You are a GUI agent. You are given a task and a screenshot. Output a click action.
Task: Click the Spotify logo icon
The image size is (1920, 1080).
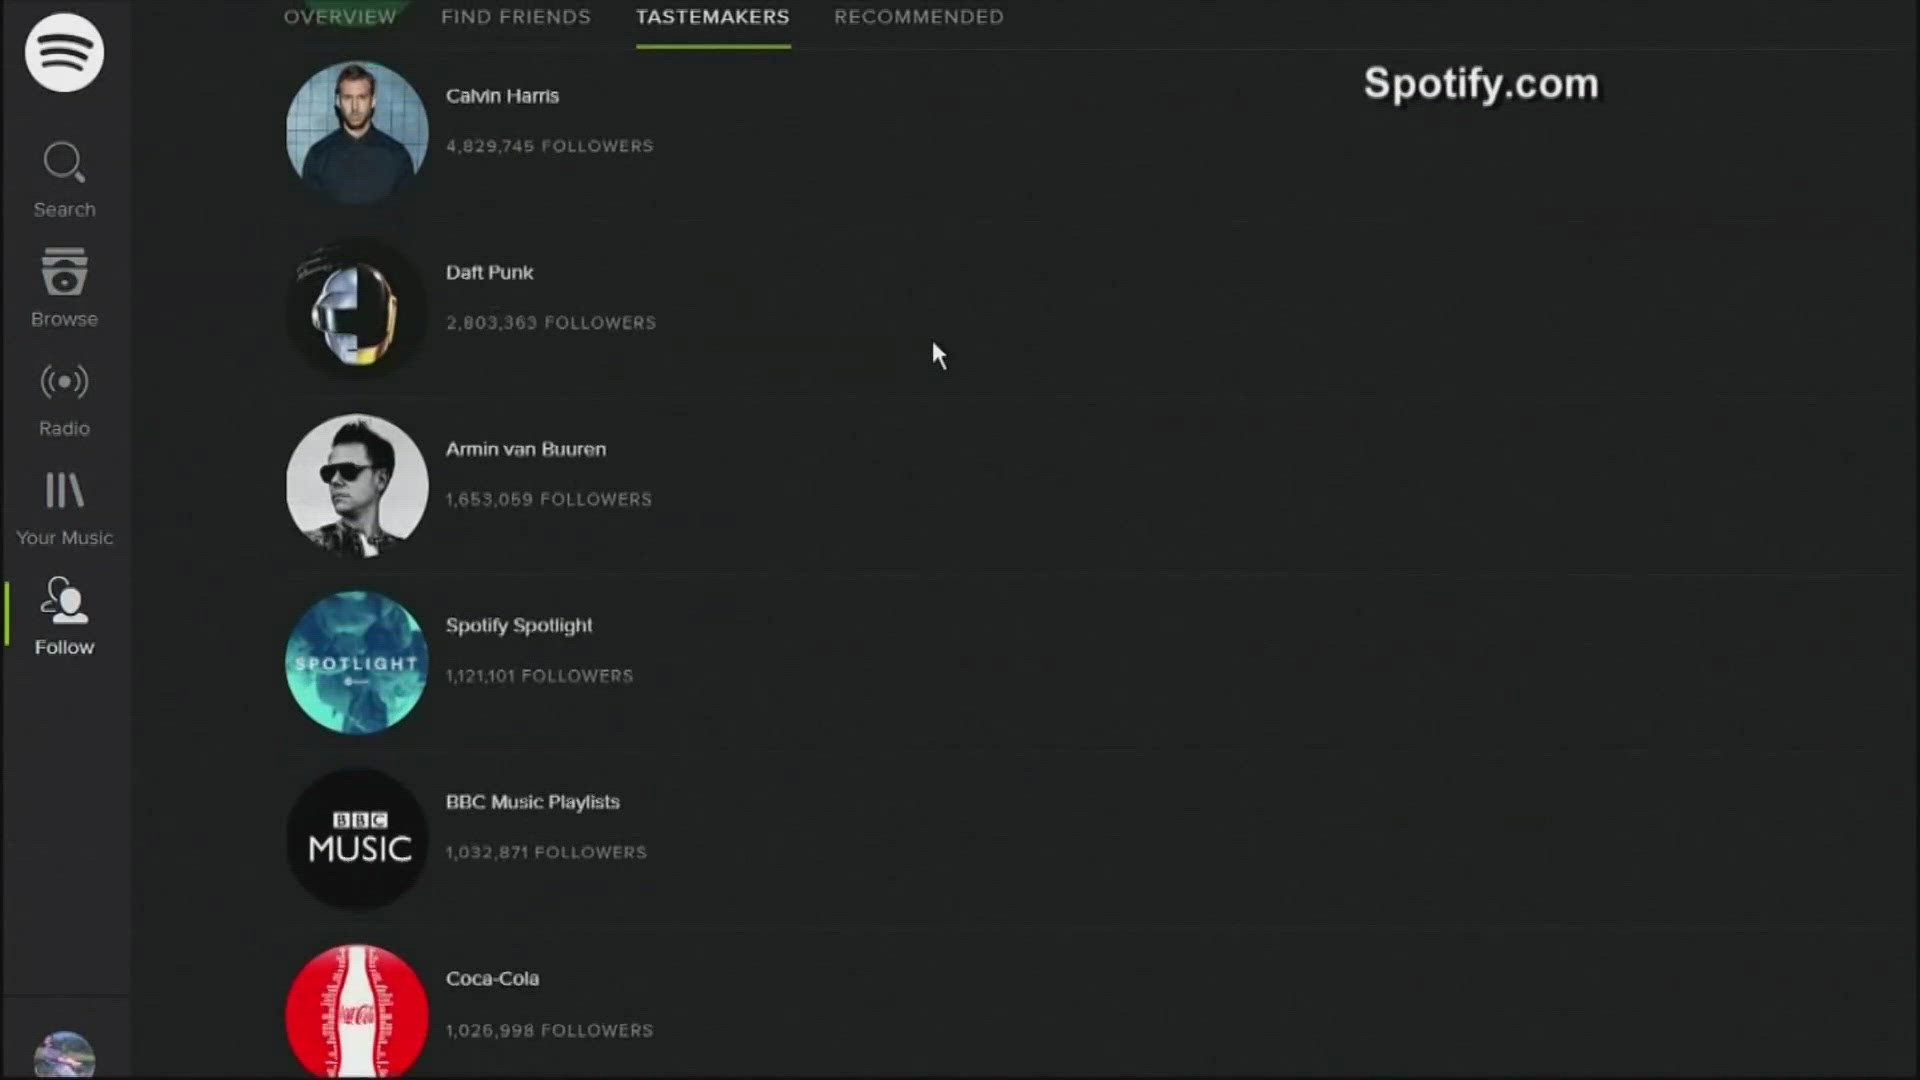pyautogui.click(x=64, y=53)
